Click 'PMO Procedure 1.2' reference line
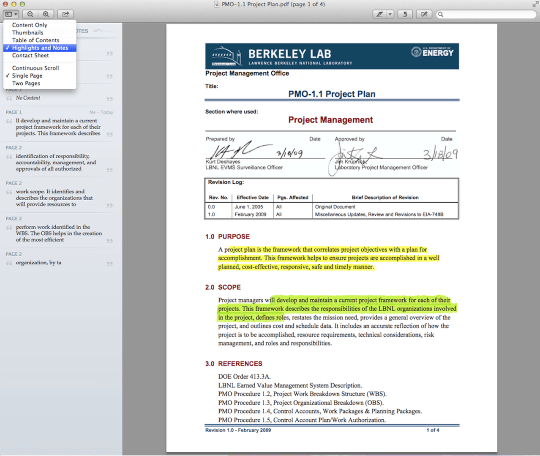 [302, 394]
